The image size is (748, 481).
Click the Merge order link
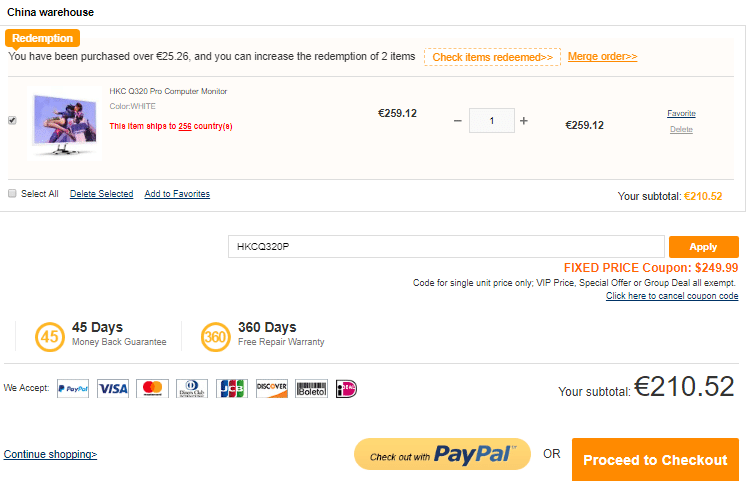(602, 57)
